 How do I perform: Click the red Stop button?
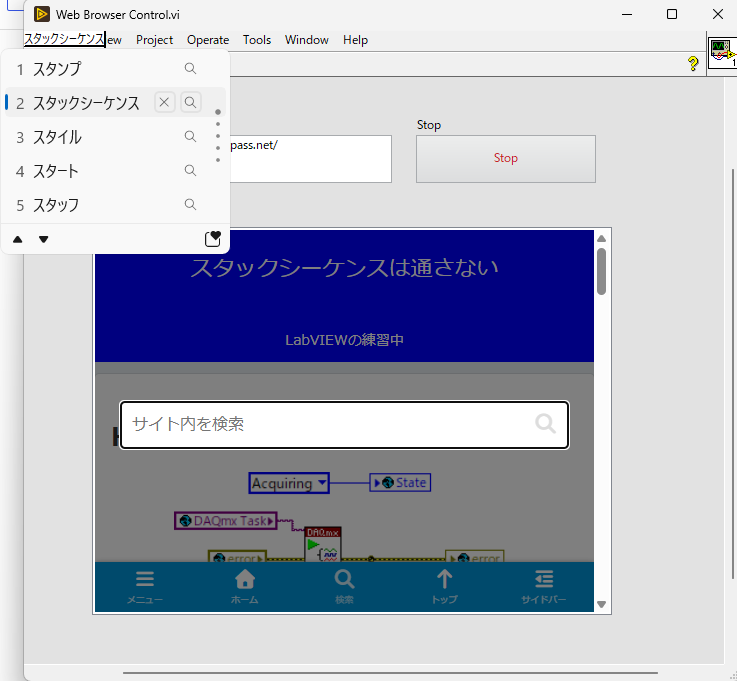tap(506, 159)
